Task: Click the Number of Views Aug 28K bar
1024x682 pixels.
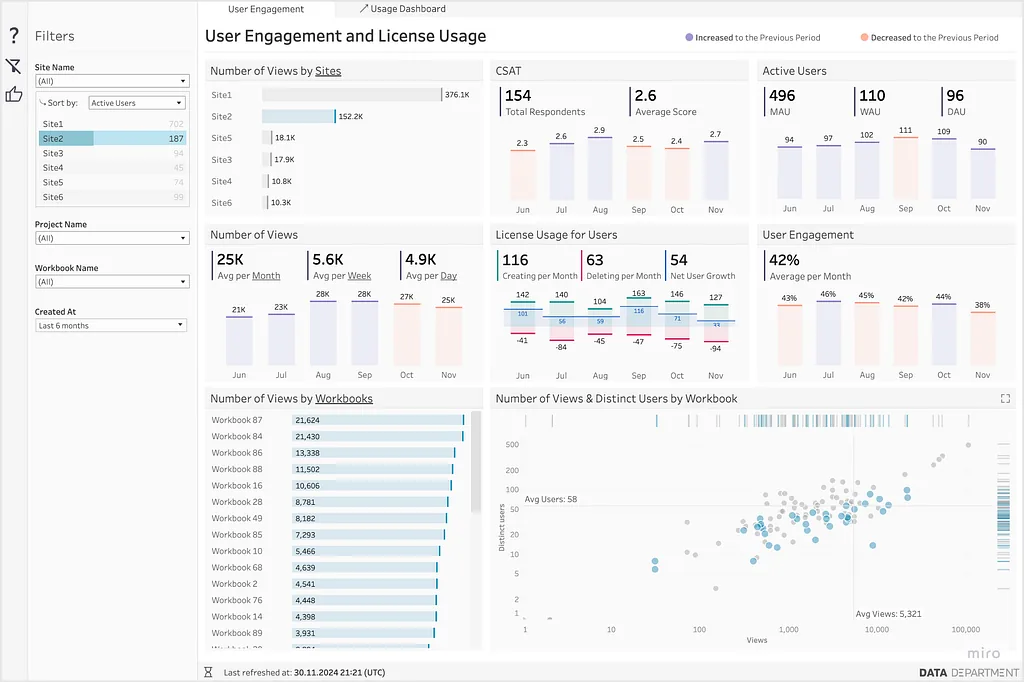Action: coord(323,333)
